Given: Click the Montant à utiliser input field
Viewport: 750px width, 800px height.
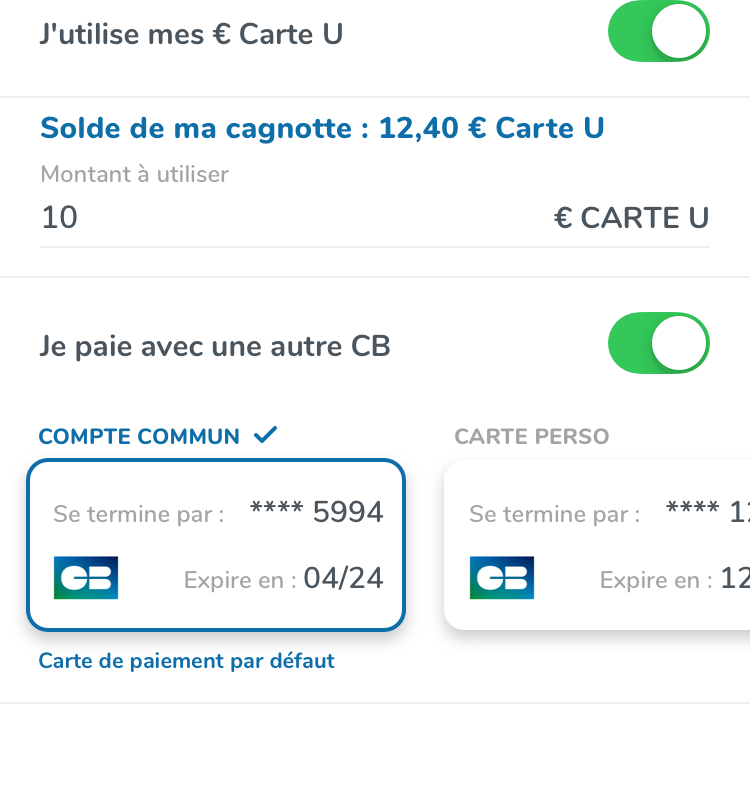Looking at the screenshot, I should point(374,218).
